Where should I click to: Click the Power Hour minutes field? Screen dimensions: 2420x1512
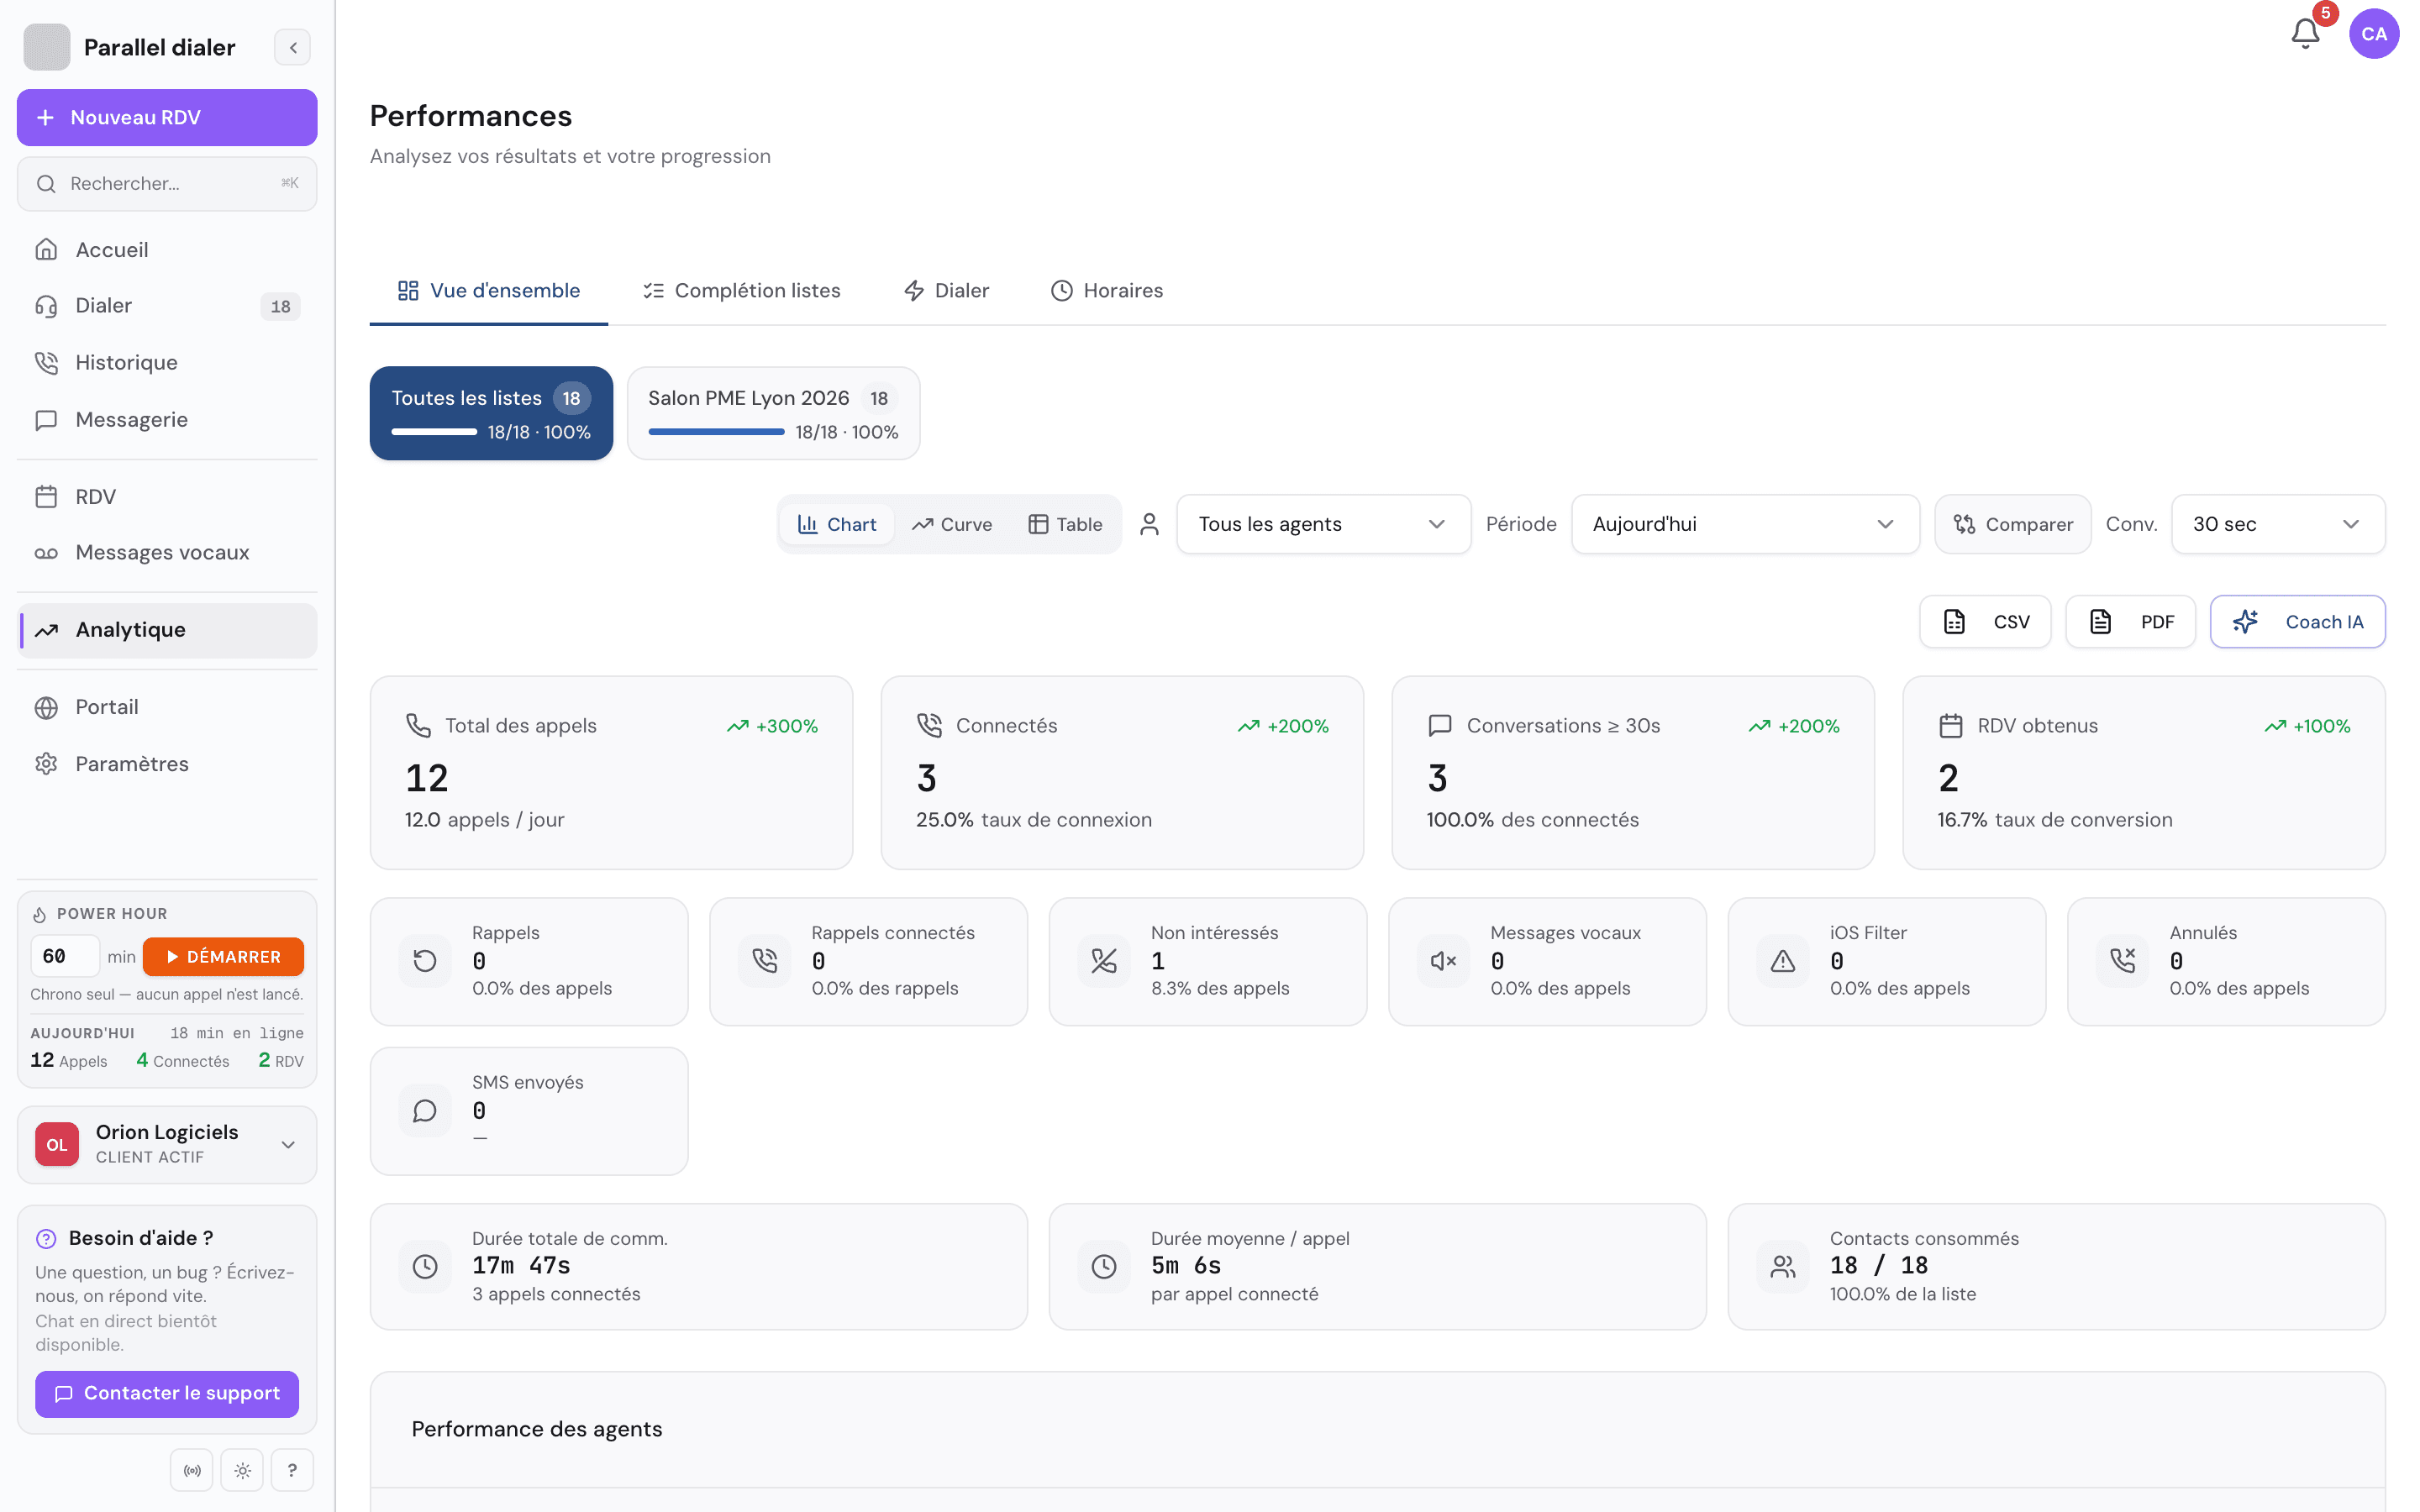66,956
